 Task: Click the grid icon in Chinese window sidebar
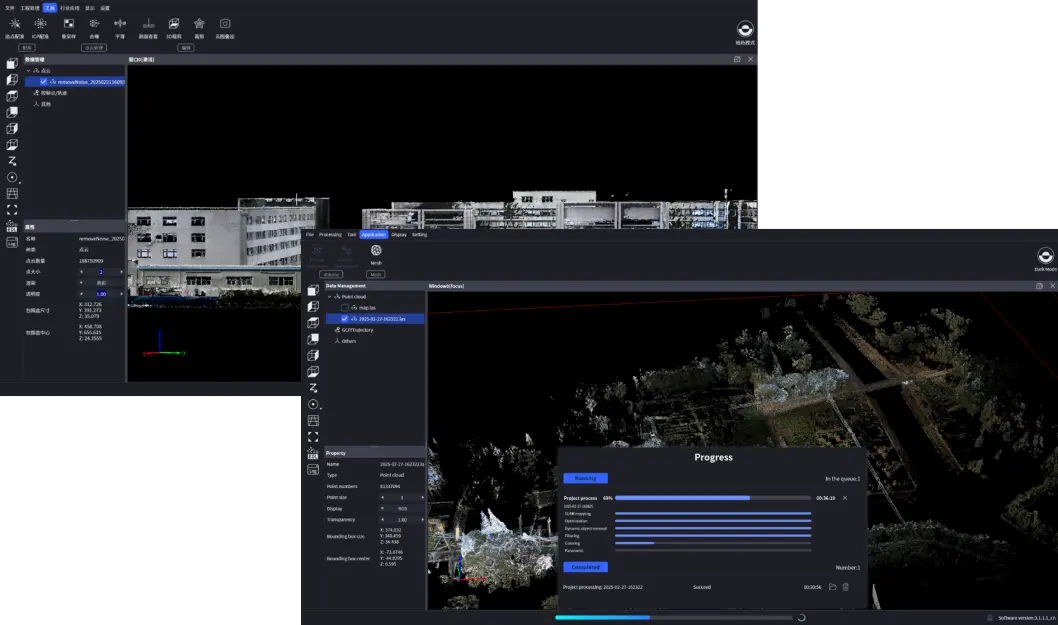(12, 194)
